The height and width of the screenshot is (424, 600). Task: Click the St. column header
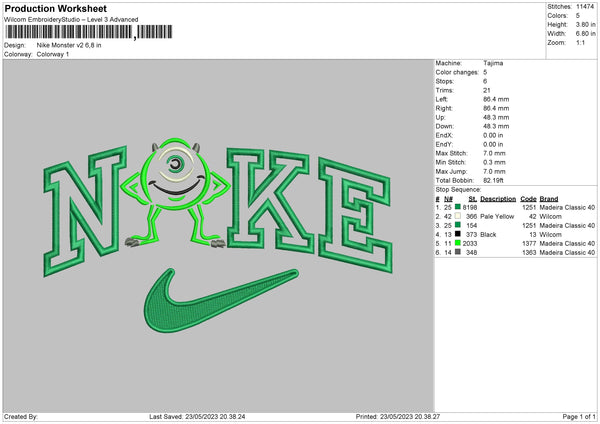(473, 199)
